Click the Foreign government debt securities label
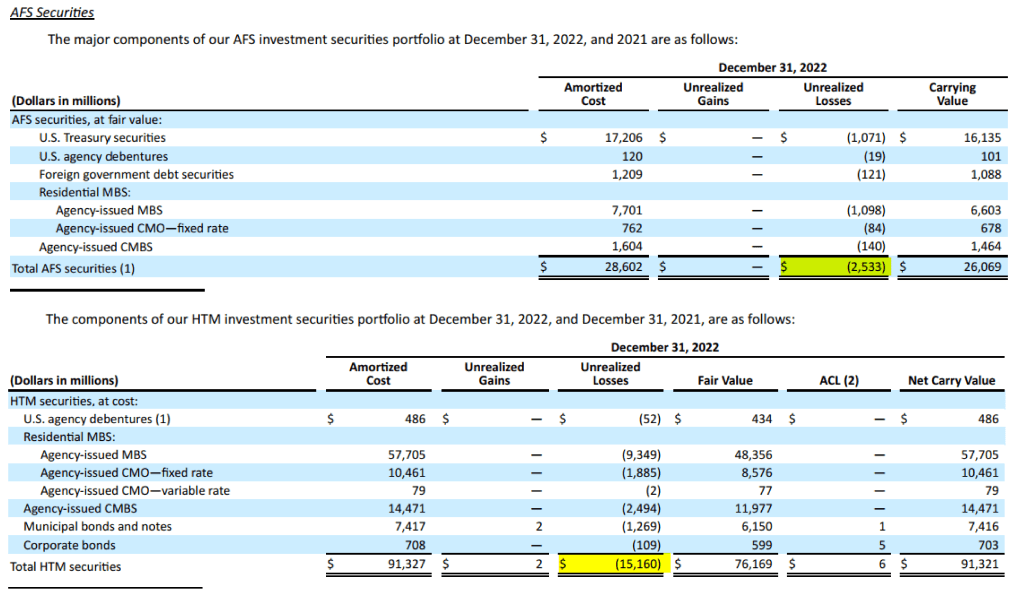The width and height of the screenshot is (1023, 596). click(x=136, y=174)
